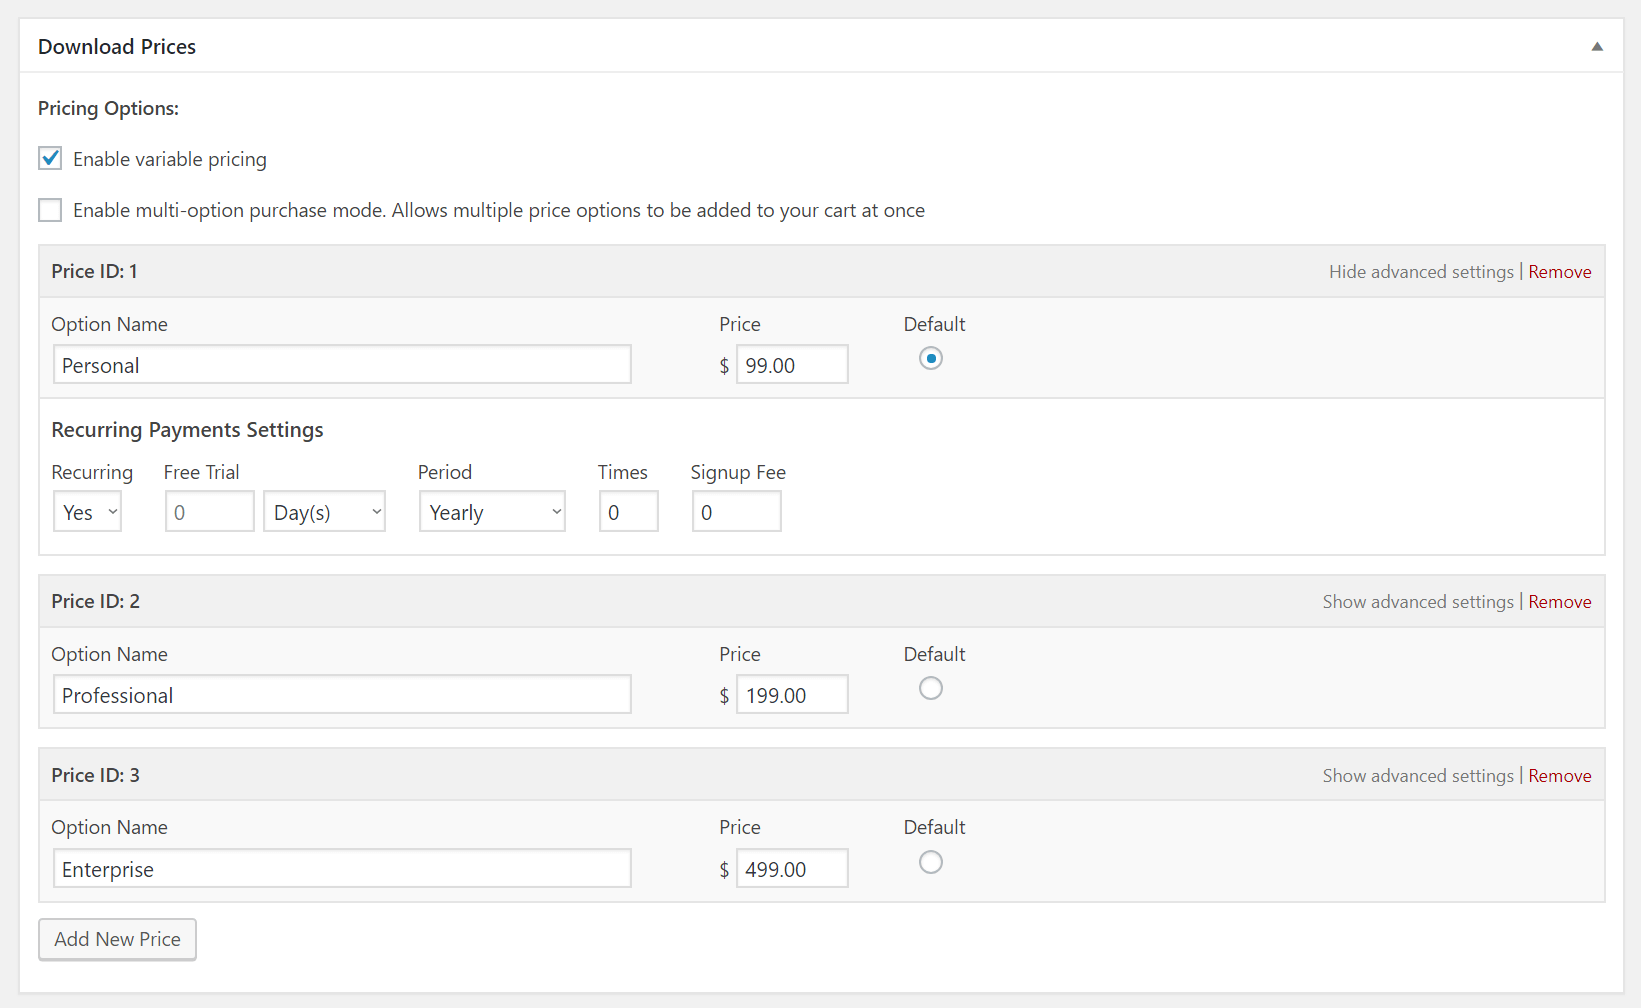1641x1008 pixels.
Task: Collapse the Download Prices panel arrow
Action: point(1597,47)
